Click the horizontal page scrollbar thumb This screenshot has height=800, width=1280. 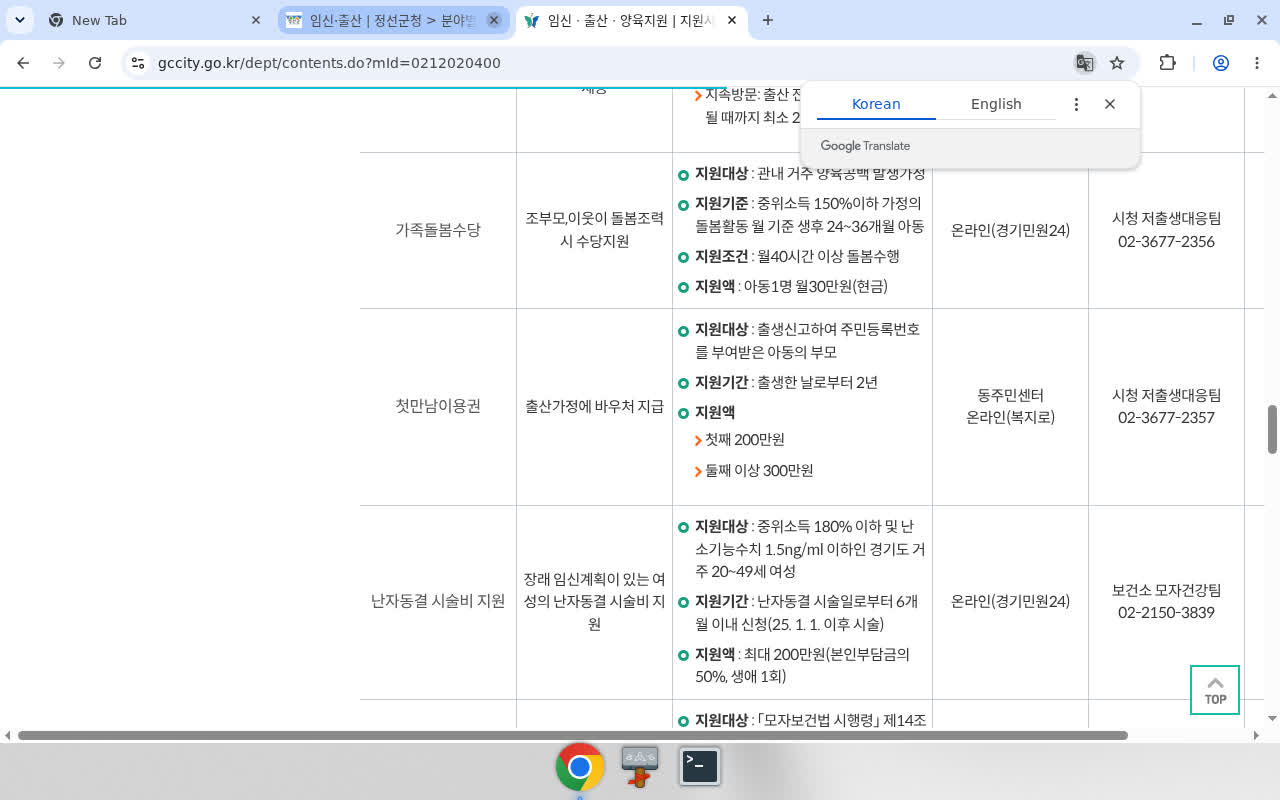click(573, 735)
